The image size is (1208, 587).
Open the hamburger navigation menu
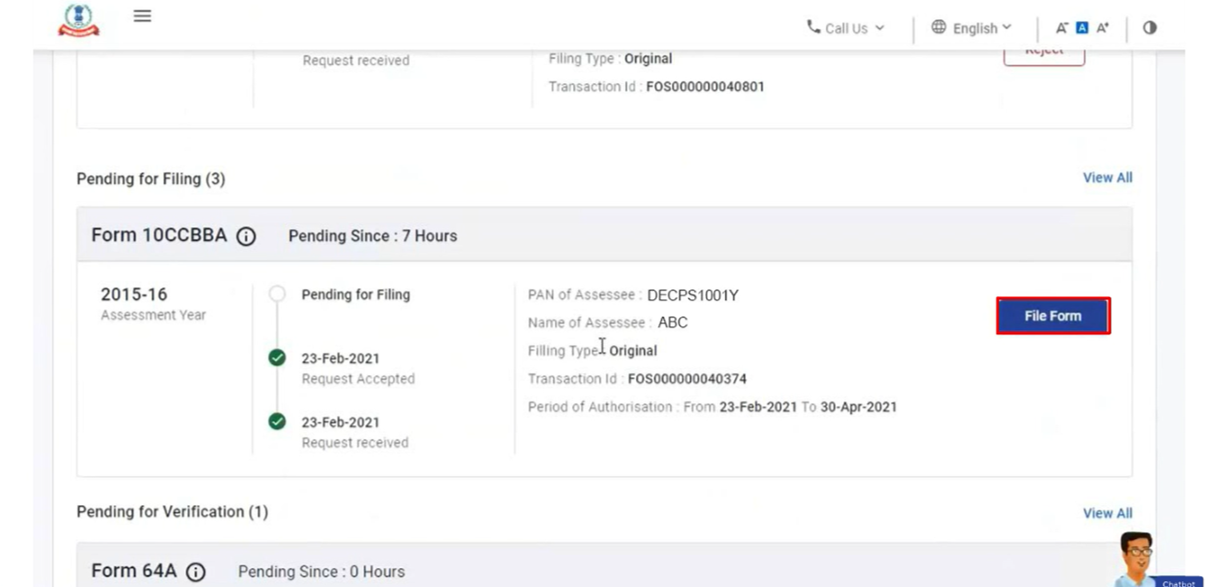[142, 15]
